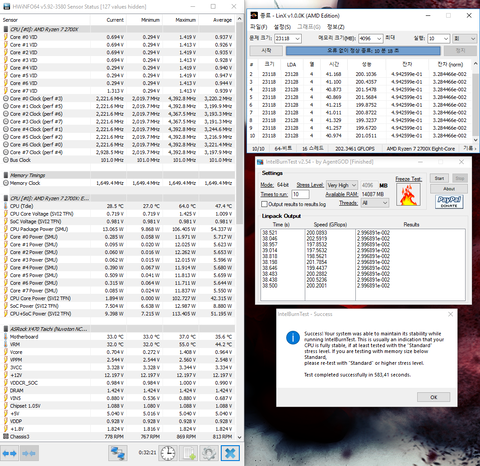Open HWiNFO network remote monitoring icon
This screenshot has width=480, height=466.
coord(118,453)
